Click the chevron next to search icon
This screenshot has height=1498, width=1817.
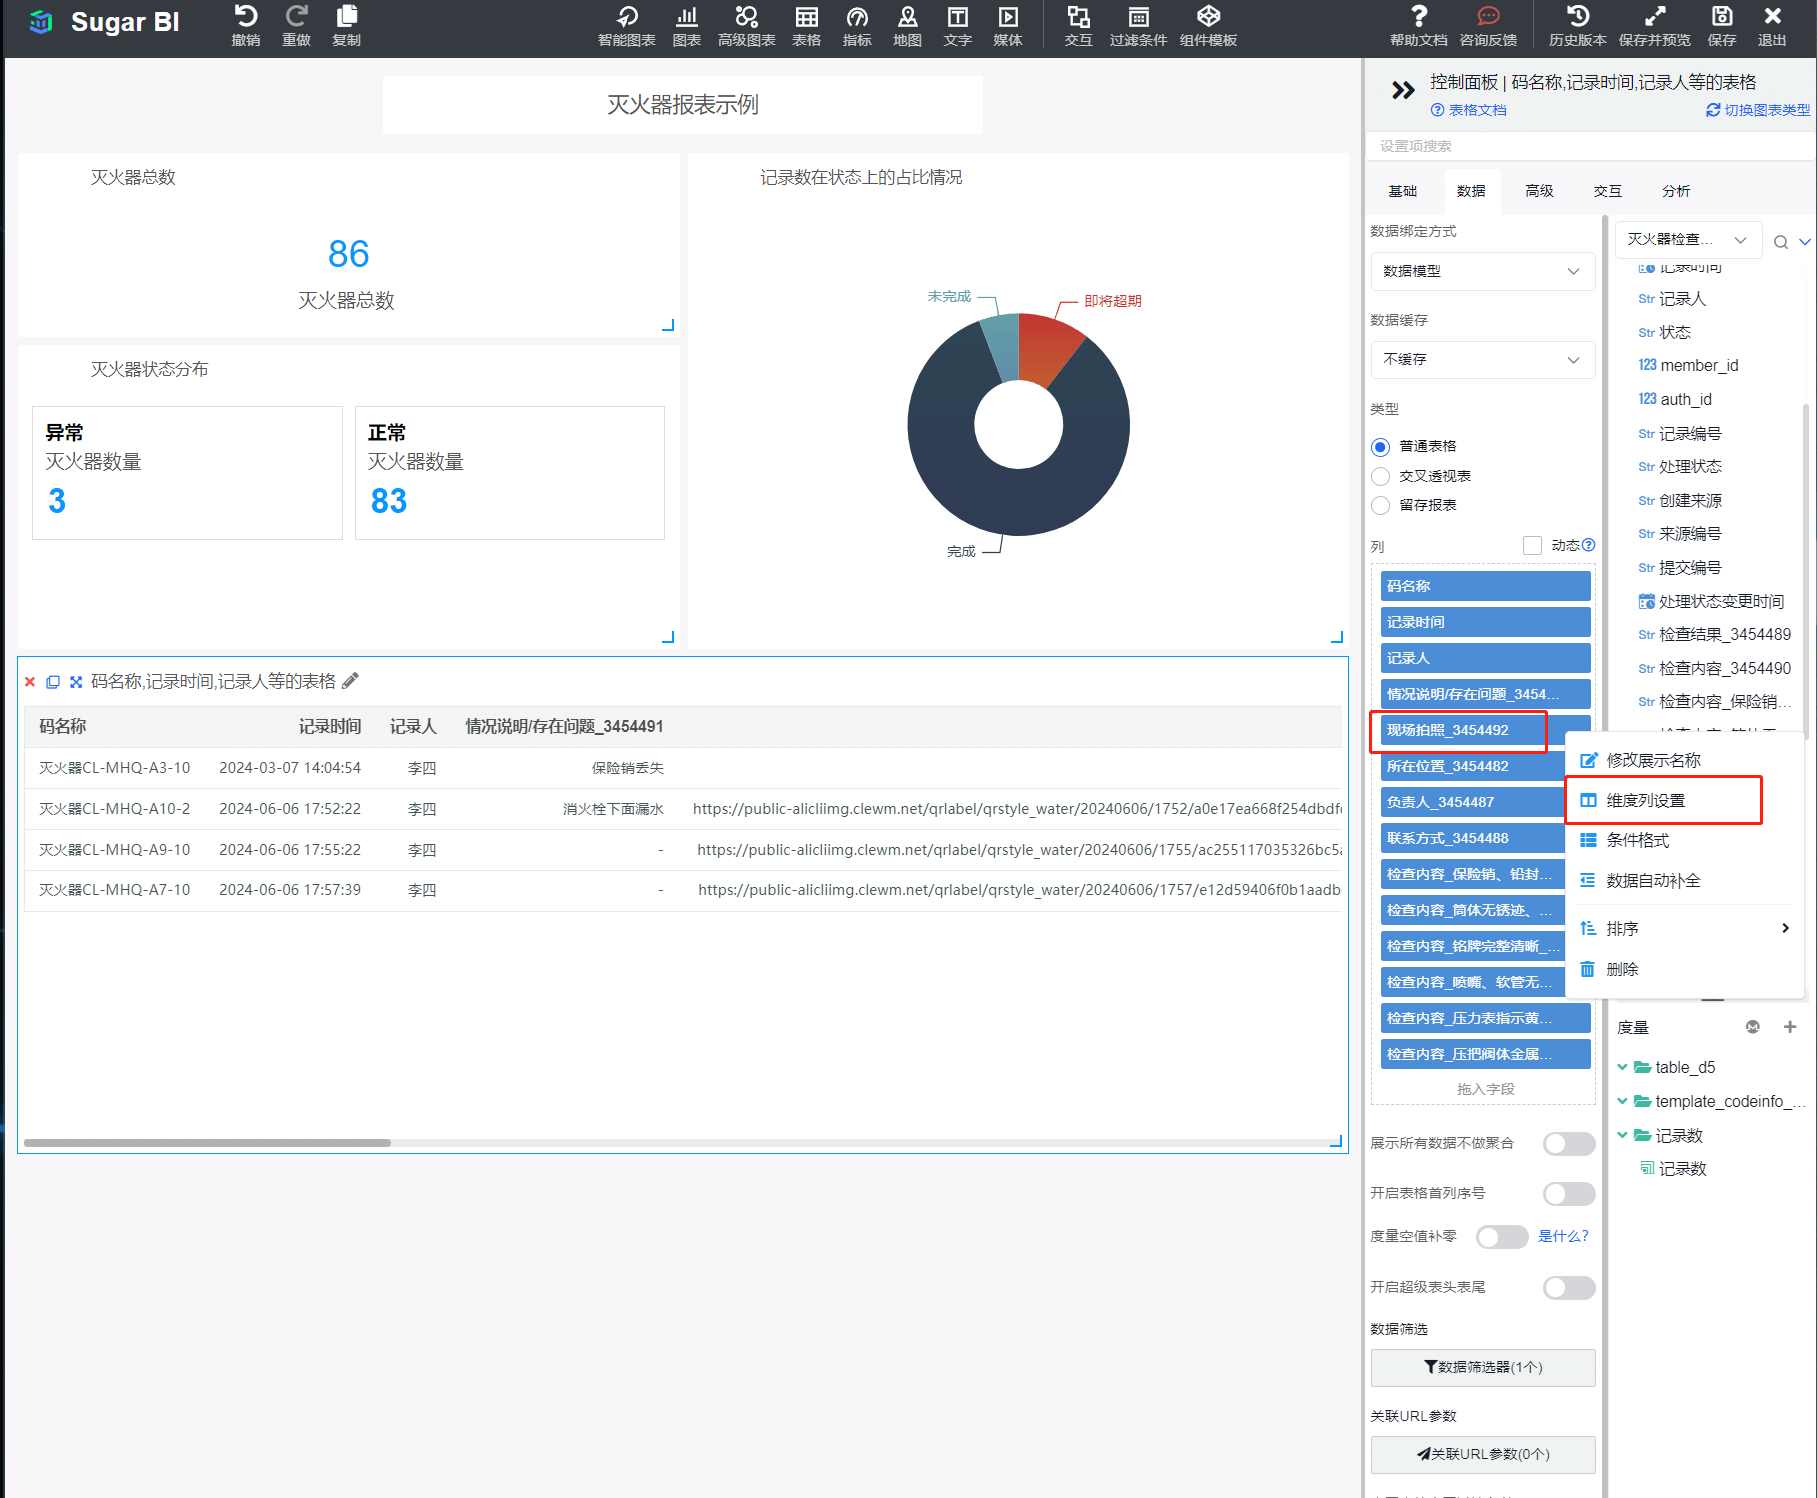tap(1805, 242)
